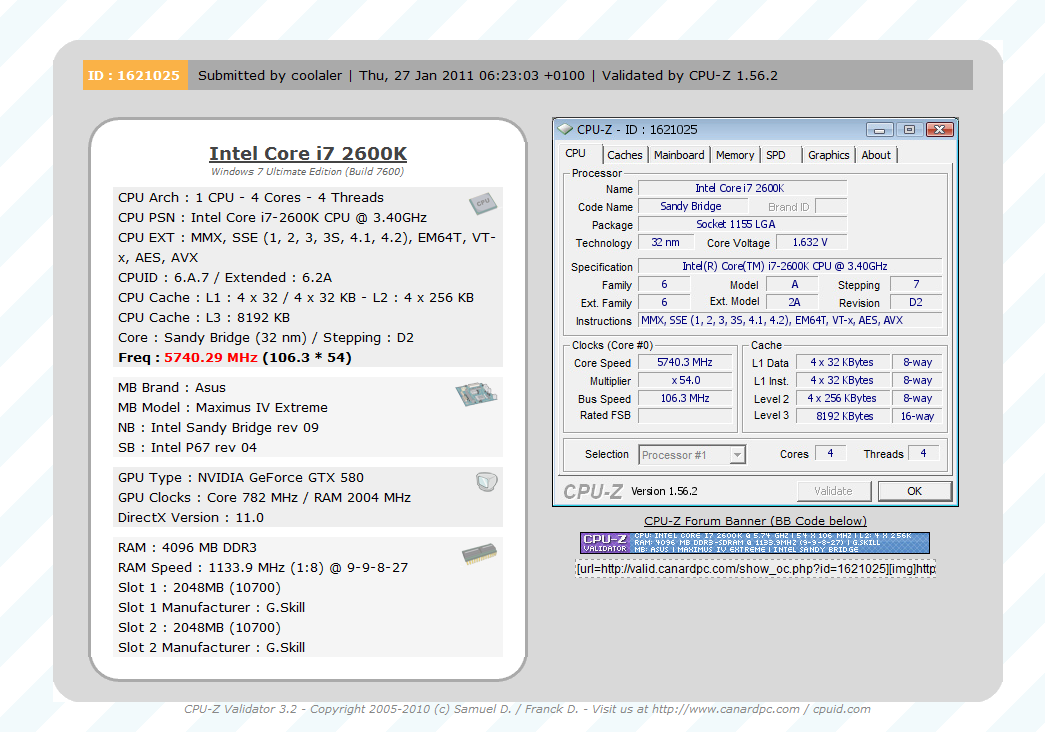The image size is (1045, 732).
Task: Click the Core Speed value 5740.3 MHz
Action: click(685, 362)
